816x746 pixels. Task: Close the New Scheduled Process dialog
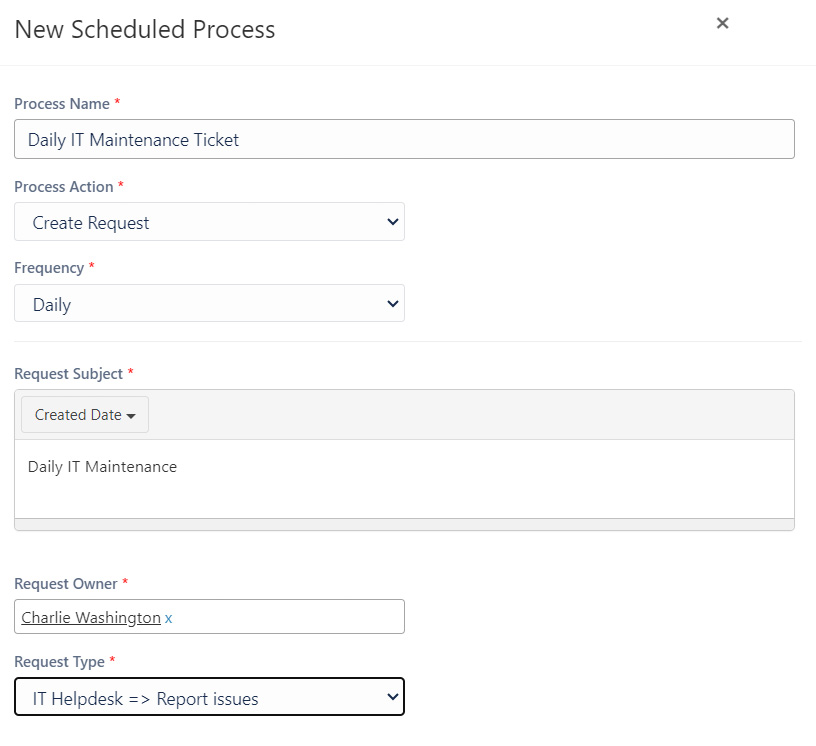[x=722, y=23]
